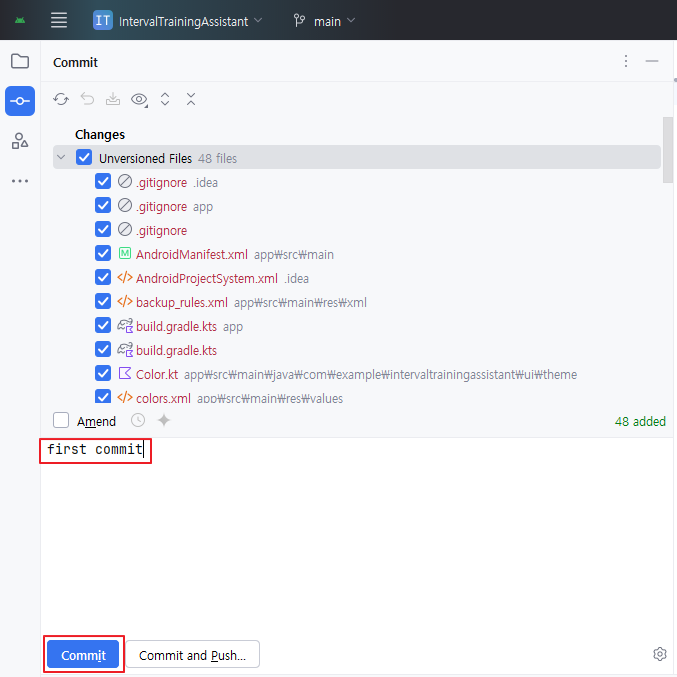Click the Expand All icon

165,99
